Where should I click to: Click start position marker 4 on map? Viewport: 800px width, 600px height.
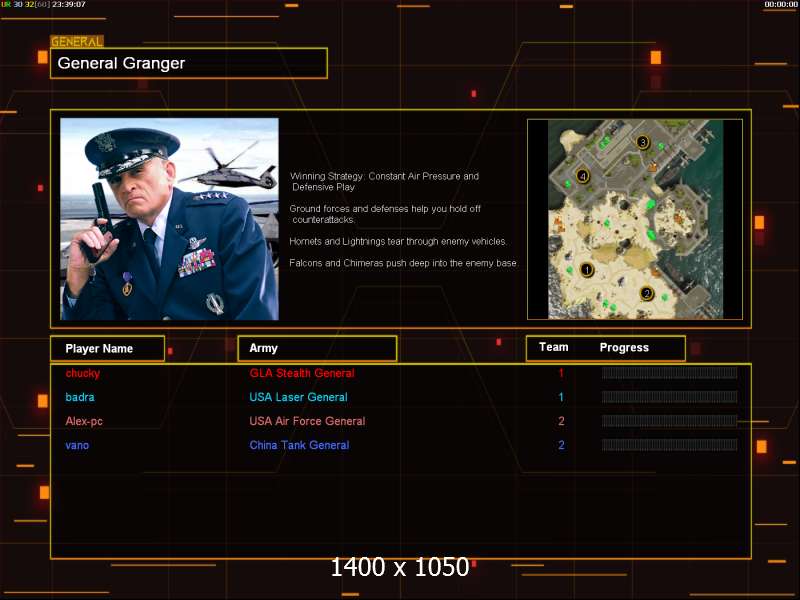coord(583,176)
